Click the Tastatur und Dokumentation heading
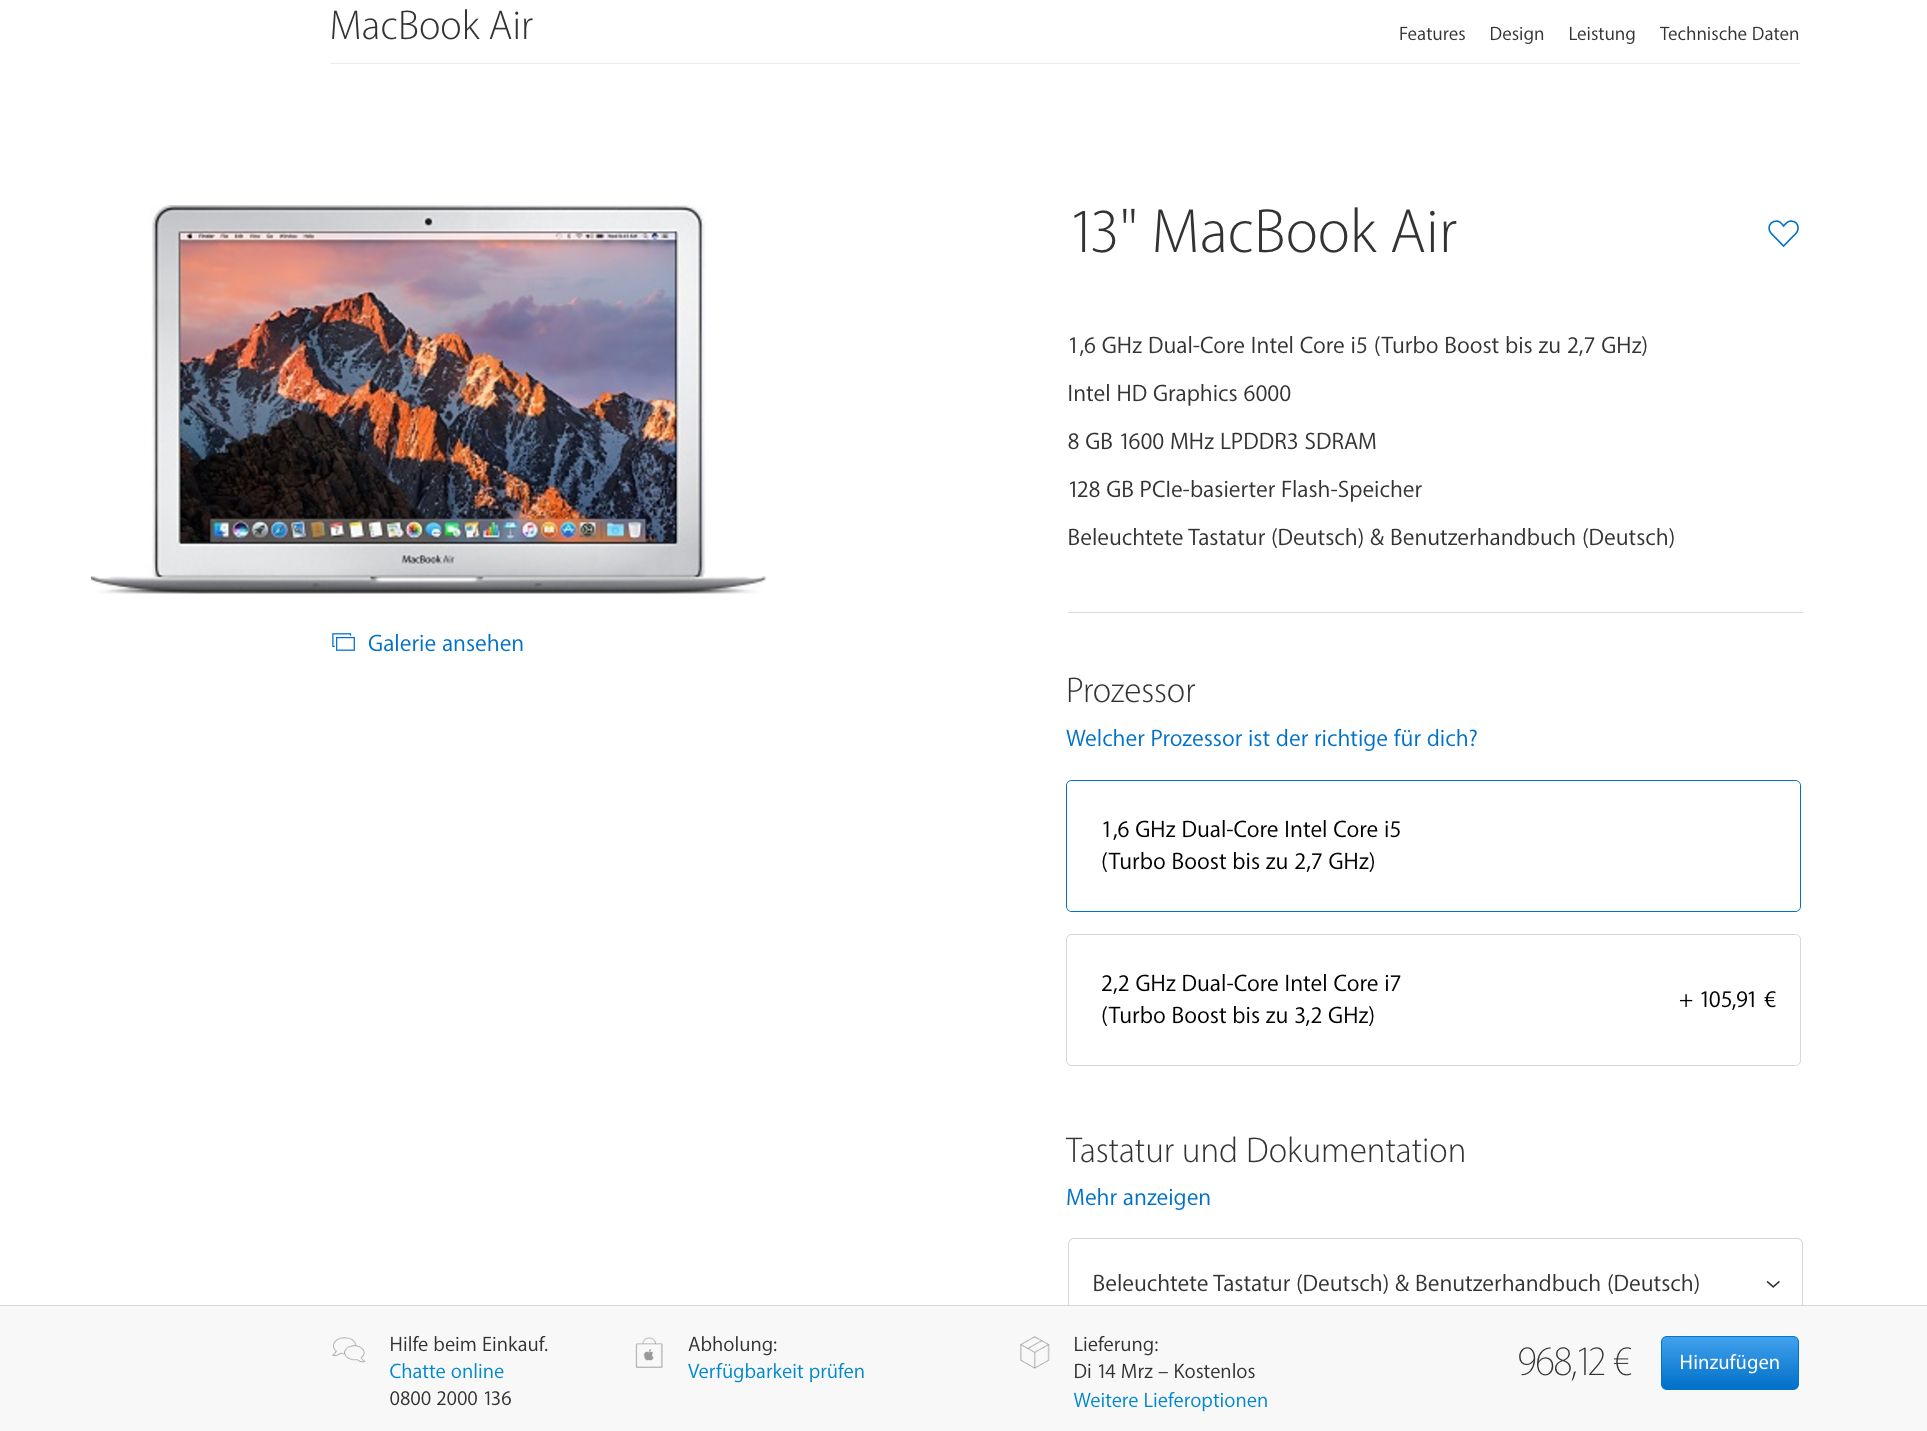 (x=1265, y=1150)
